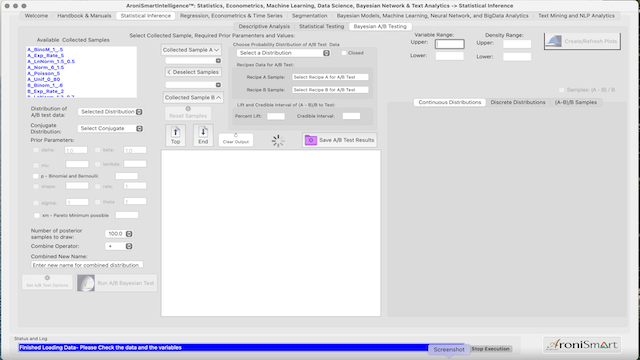
Task: Click the Create/Refresh Plots chart icon
Action: [554, 41]
